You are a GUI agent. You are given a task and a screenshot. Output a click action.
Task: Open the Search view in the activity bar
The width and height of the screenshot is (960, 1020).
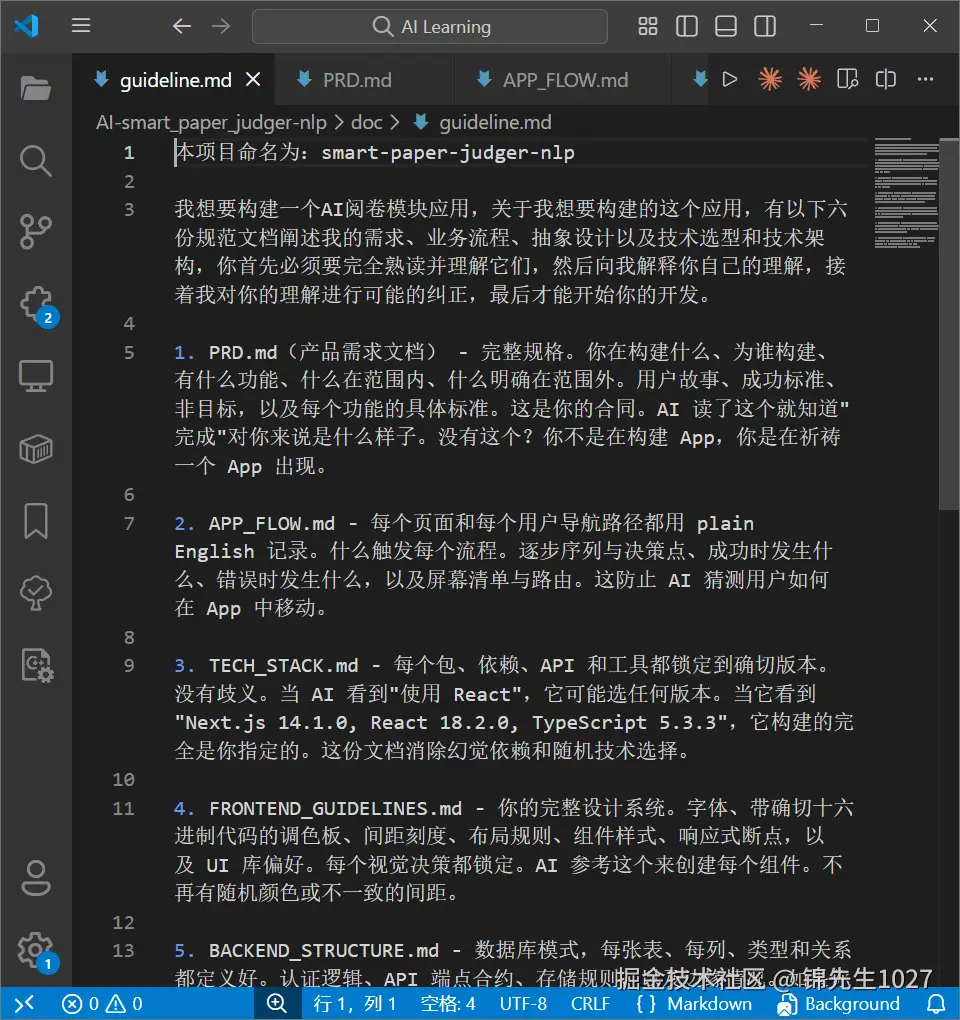pyautogui.click(x=36, y=161)
